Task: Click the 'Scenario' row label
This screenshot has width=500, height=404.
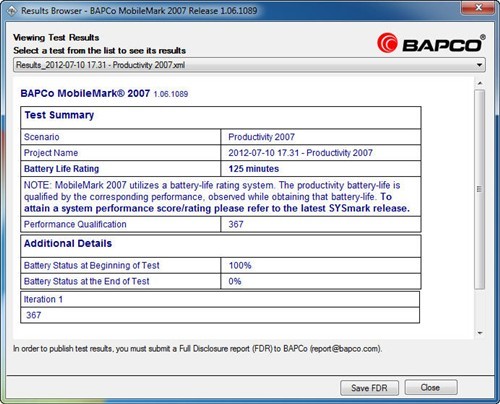Action: tap(42, 137)
